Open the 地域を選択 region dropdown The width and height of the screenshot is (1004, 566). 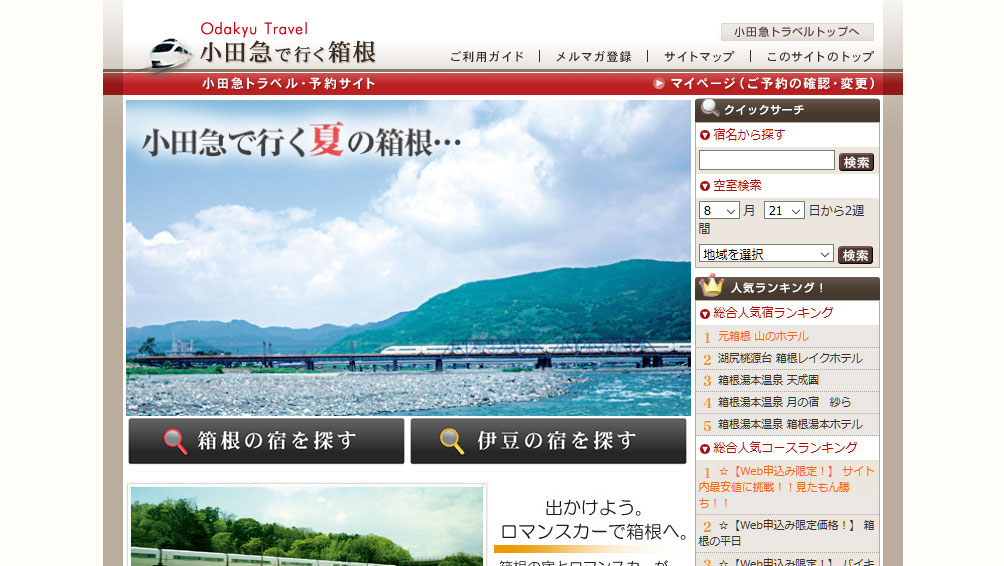point(766,254)
